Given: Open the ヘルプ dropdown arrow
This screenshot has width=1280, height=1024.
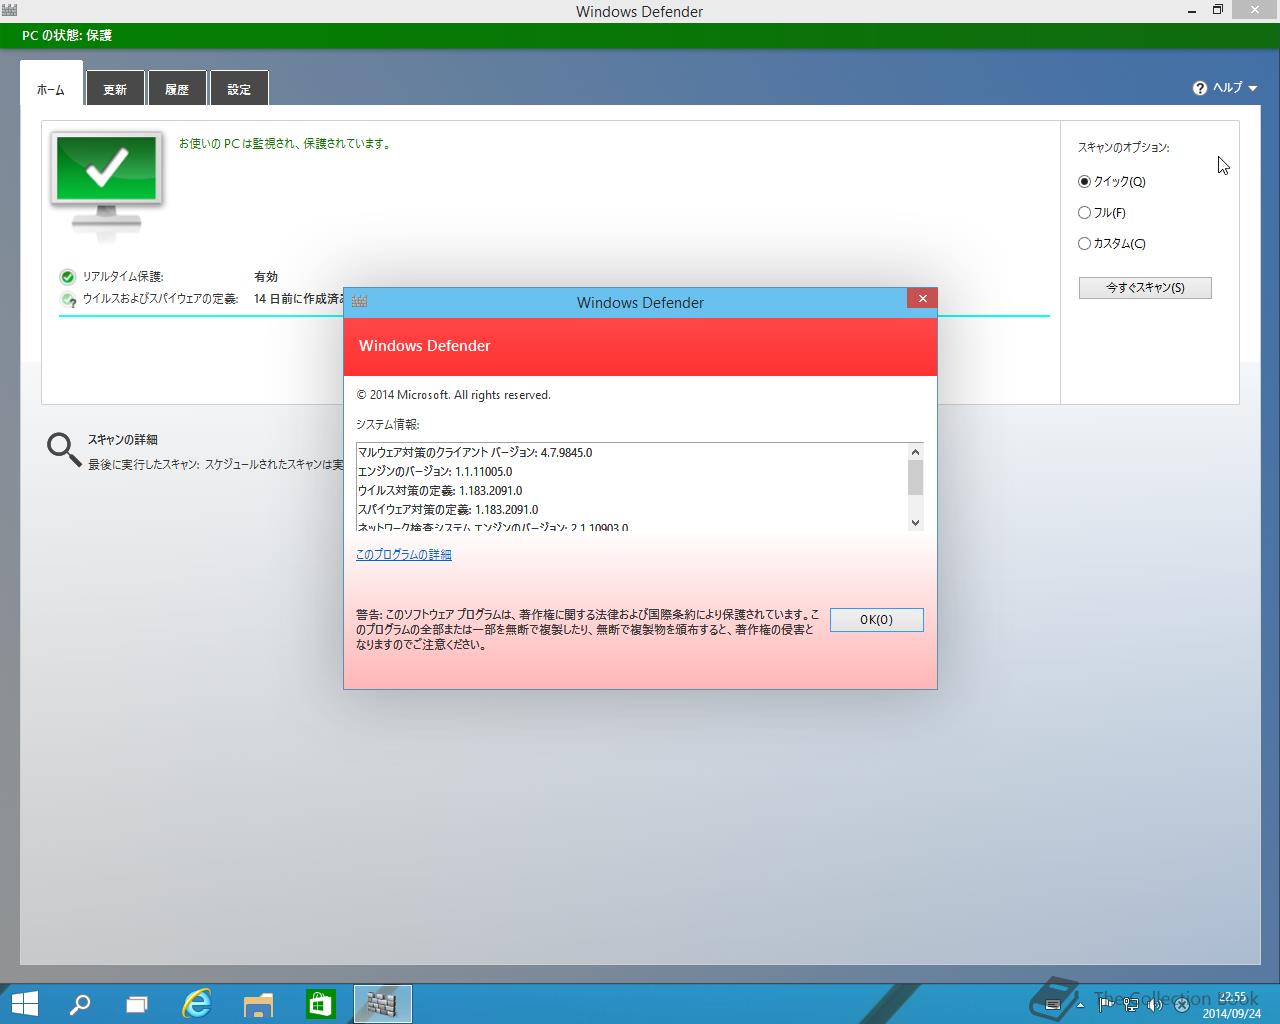Looking at the screenshot, I should (x=1252, y=88).
